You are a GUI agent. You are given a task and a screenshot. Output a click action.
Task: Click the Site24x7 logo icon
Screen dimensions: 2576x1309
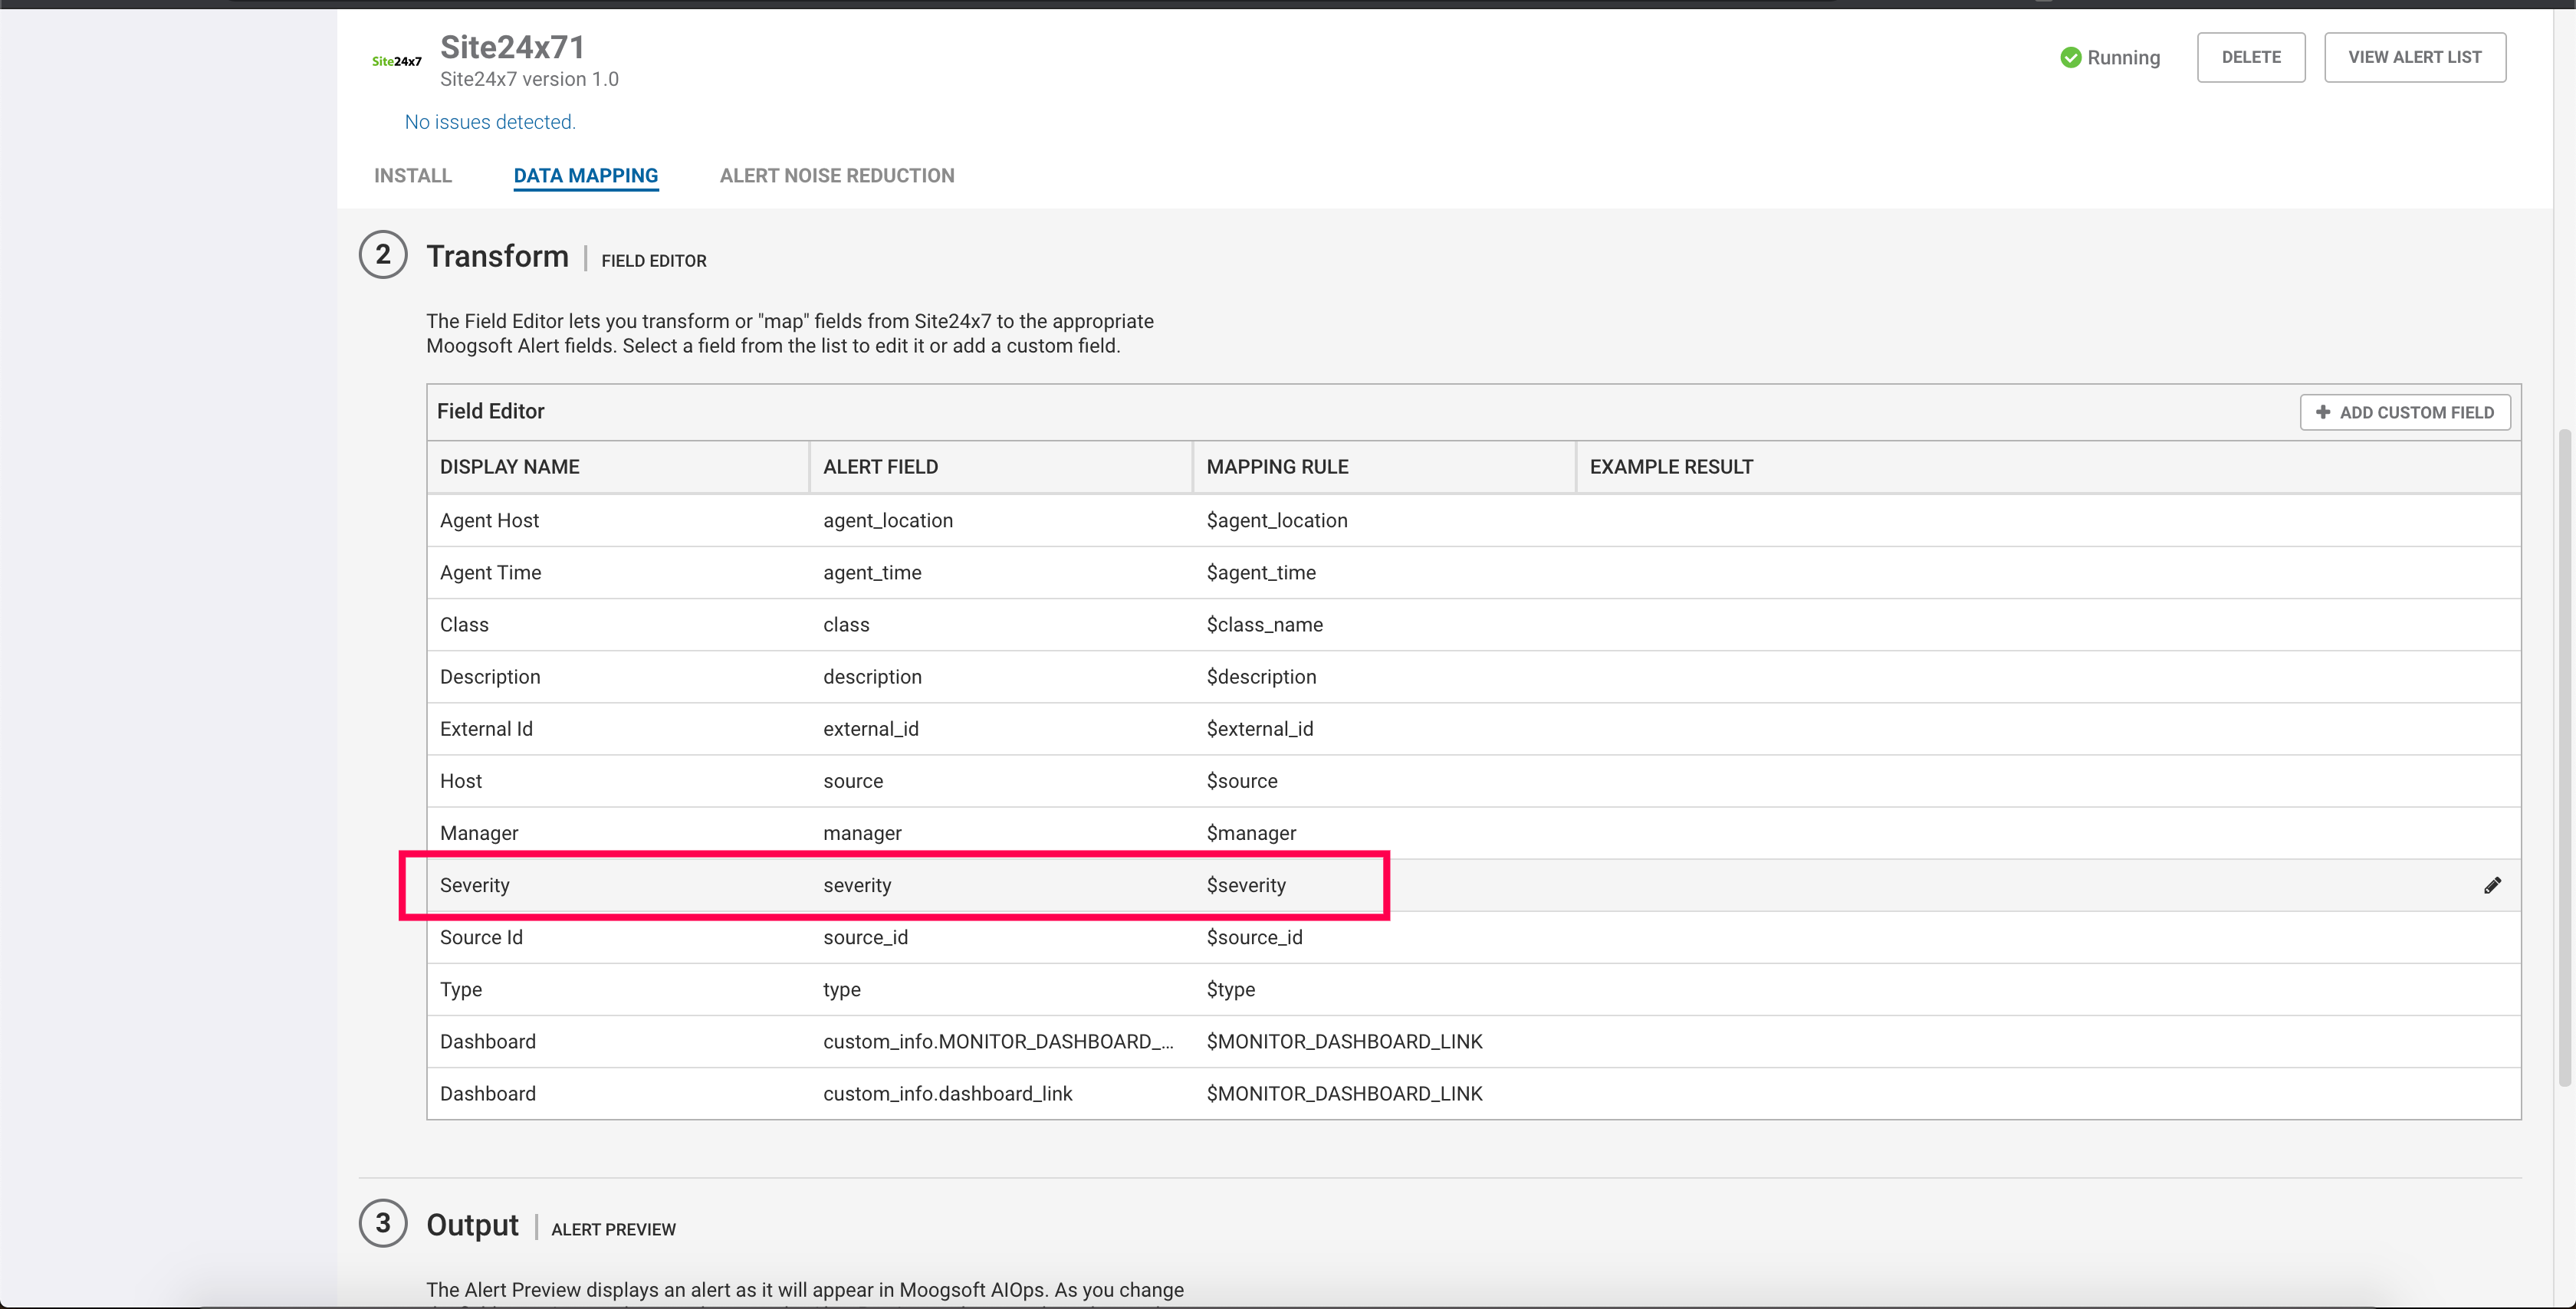pyautogui.click(x=397, y=61)
